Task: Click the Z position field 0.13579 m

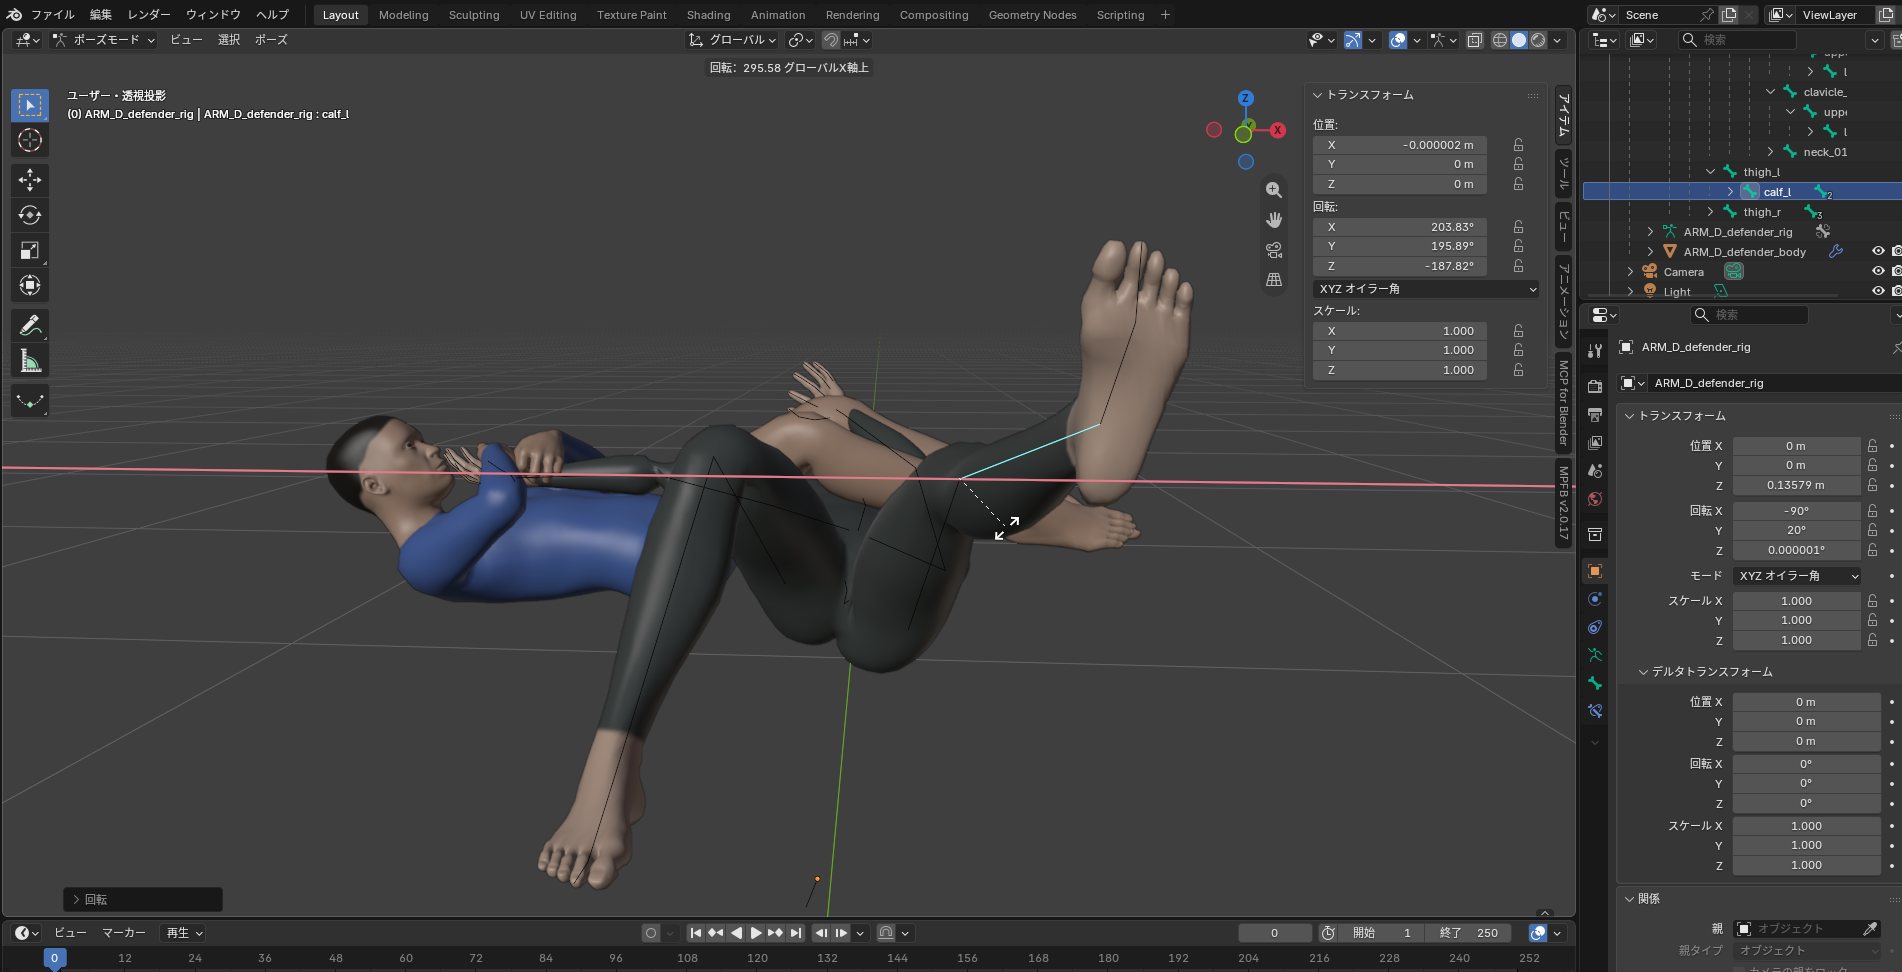Action: pyautogui.click(x=1796, y=485)
